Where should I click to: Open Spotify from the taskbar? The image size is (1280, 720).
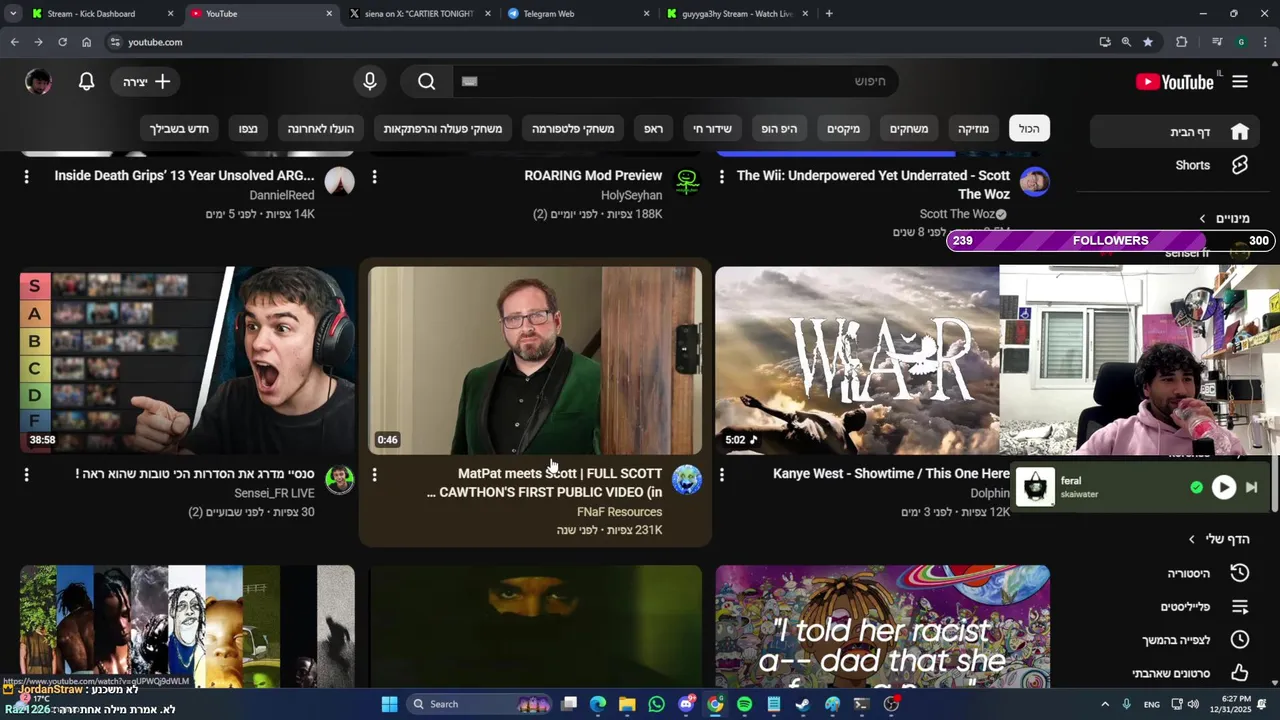pyautogui.click(x=744, y=704)
